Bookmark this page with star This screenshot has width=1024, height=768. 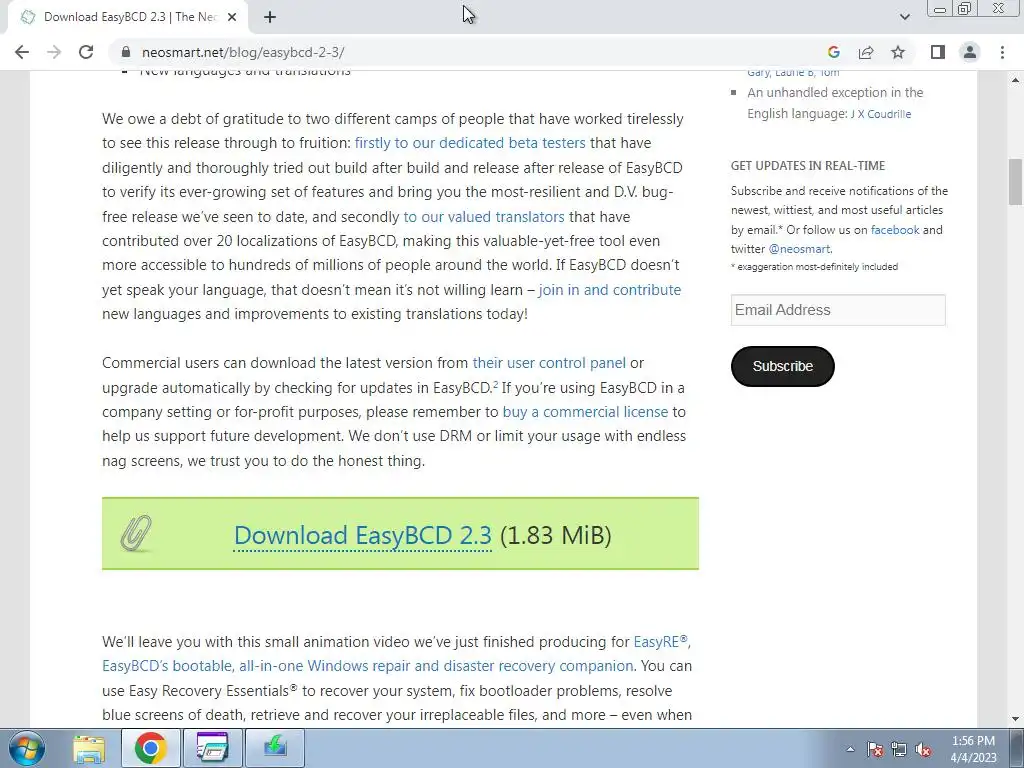tap(898, 52)
